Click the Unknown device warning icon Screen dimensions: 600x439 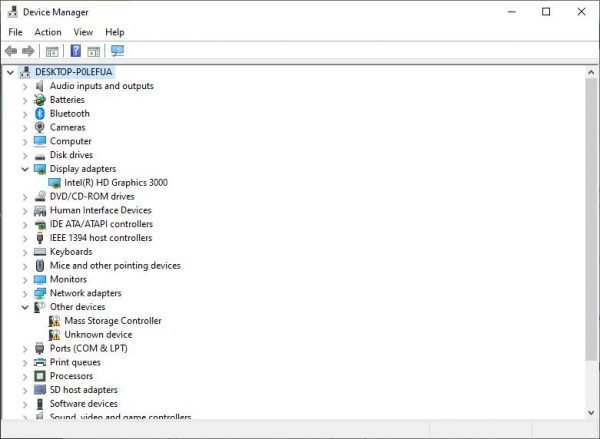click(54, 335)
